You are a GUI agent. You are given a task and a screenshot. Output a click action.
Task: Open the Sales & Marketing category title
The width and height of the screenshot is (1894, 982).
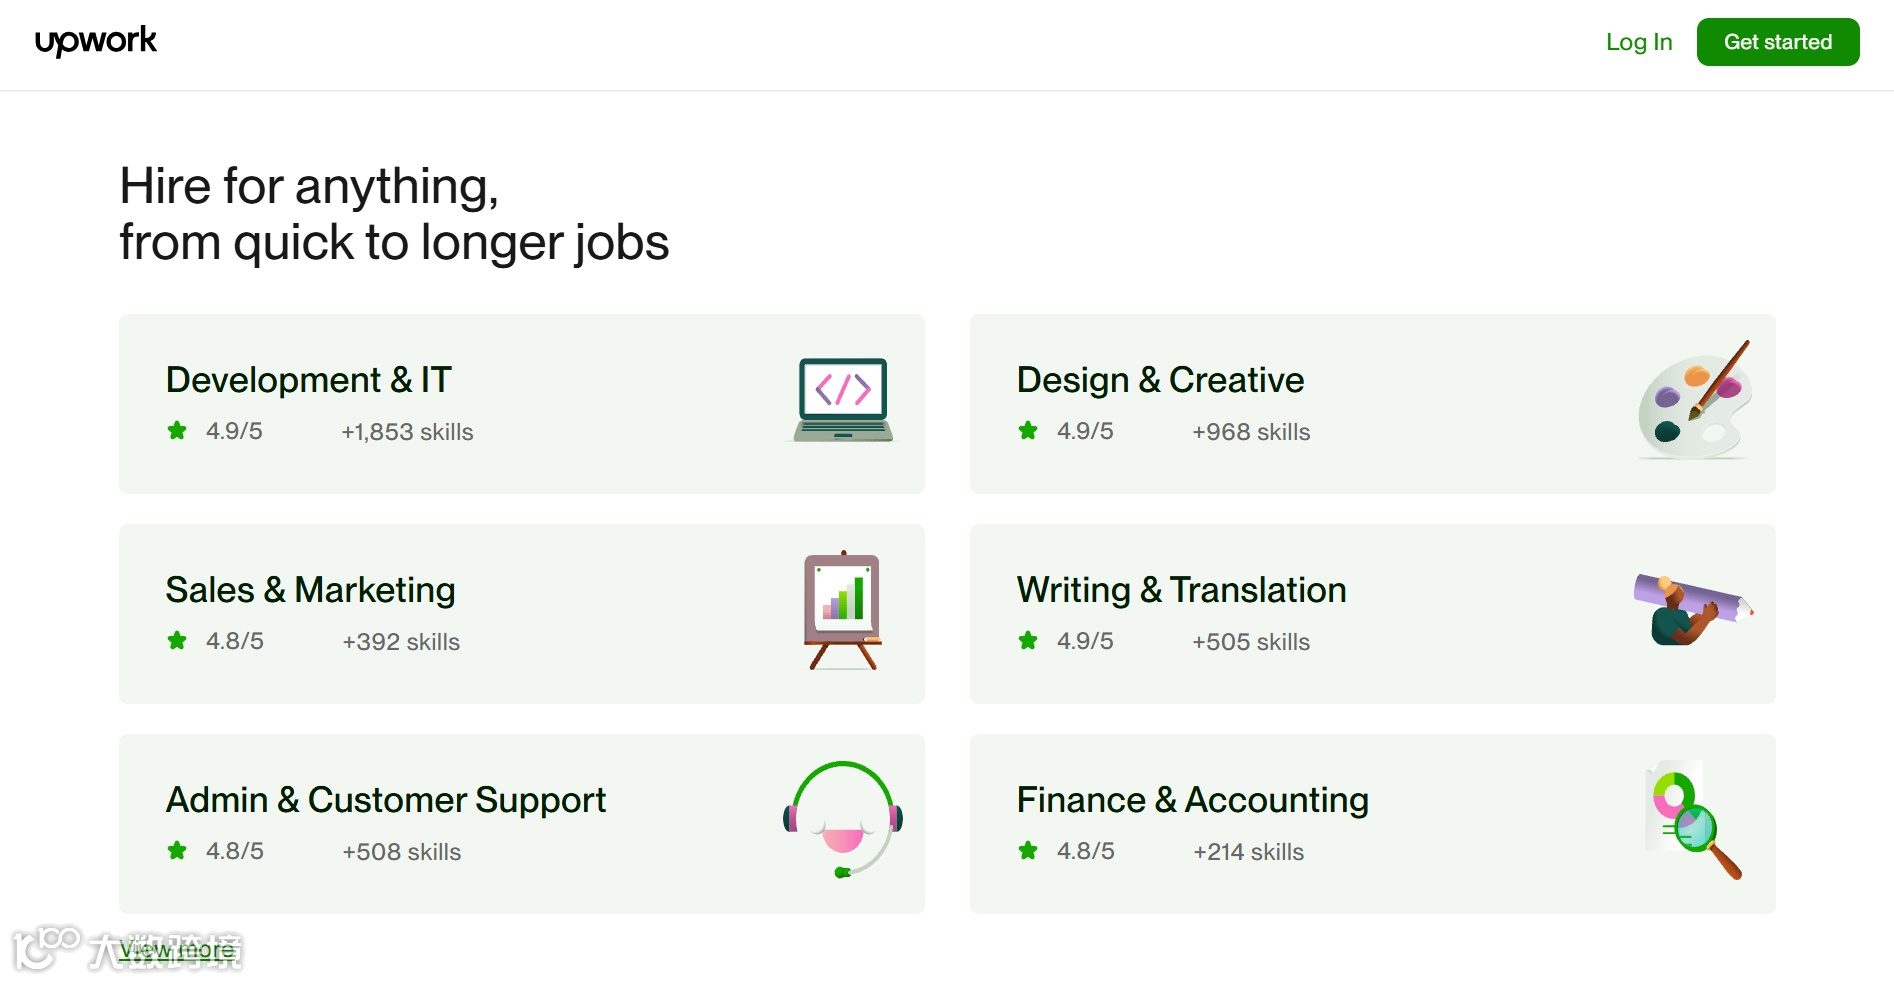click(310, 590)
